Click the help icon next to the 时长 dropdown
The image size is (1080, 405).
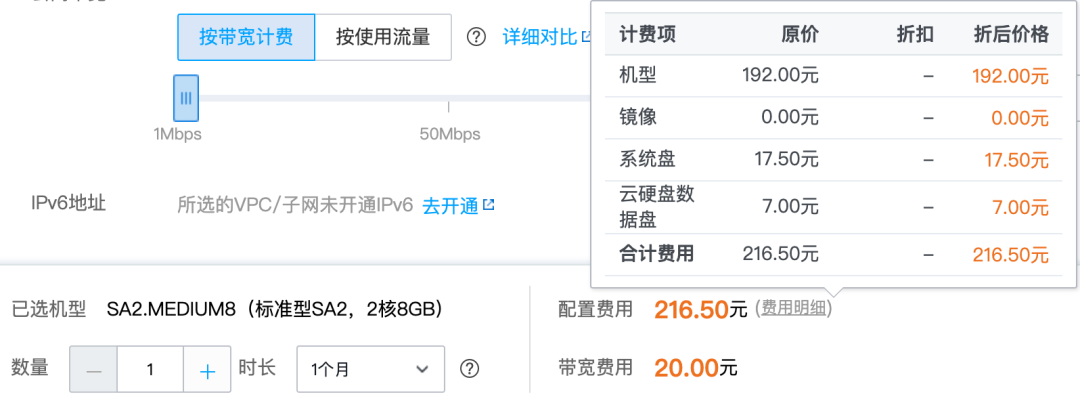click(x=469, y=369)
